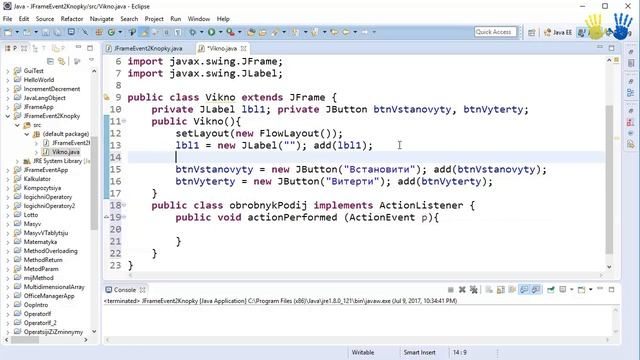Open the Refactor menu
The height and width of the screenshot is (360, 640).
tap(72, 19)
